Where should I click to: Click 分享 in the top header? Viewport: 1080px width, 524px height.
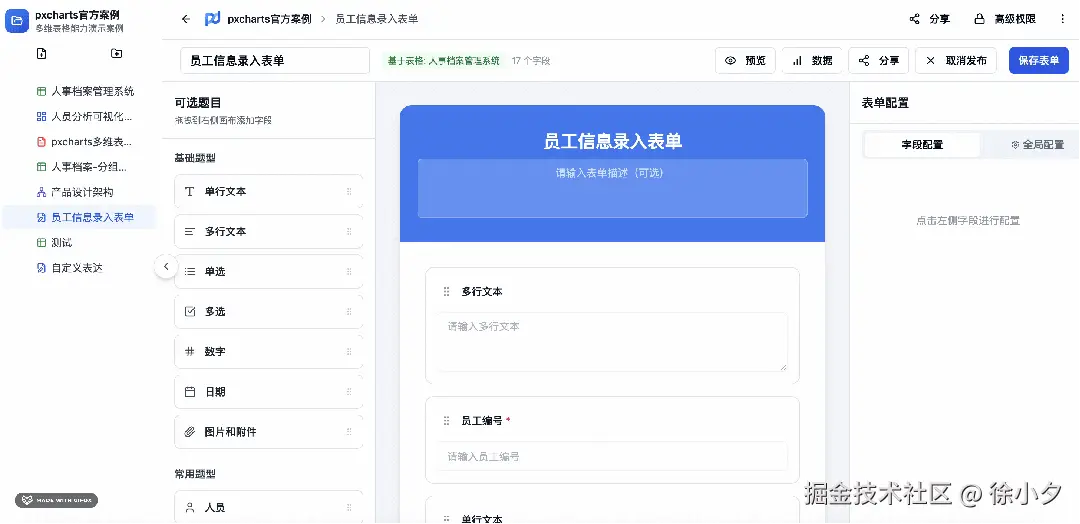tap(930, 19)
